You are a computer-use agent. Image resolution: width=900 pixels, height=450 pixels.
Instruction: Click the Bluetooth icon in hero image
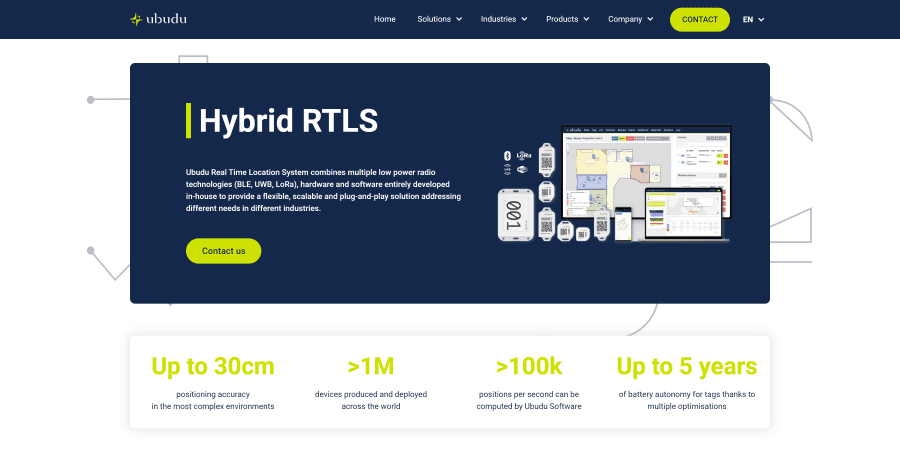point(507,156)
